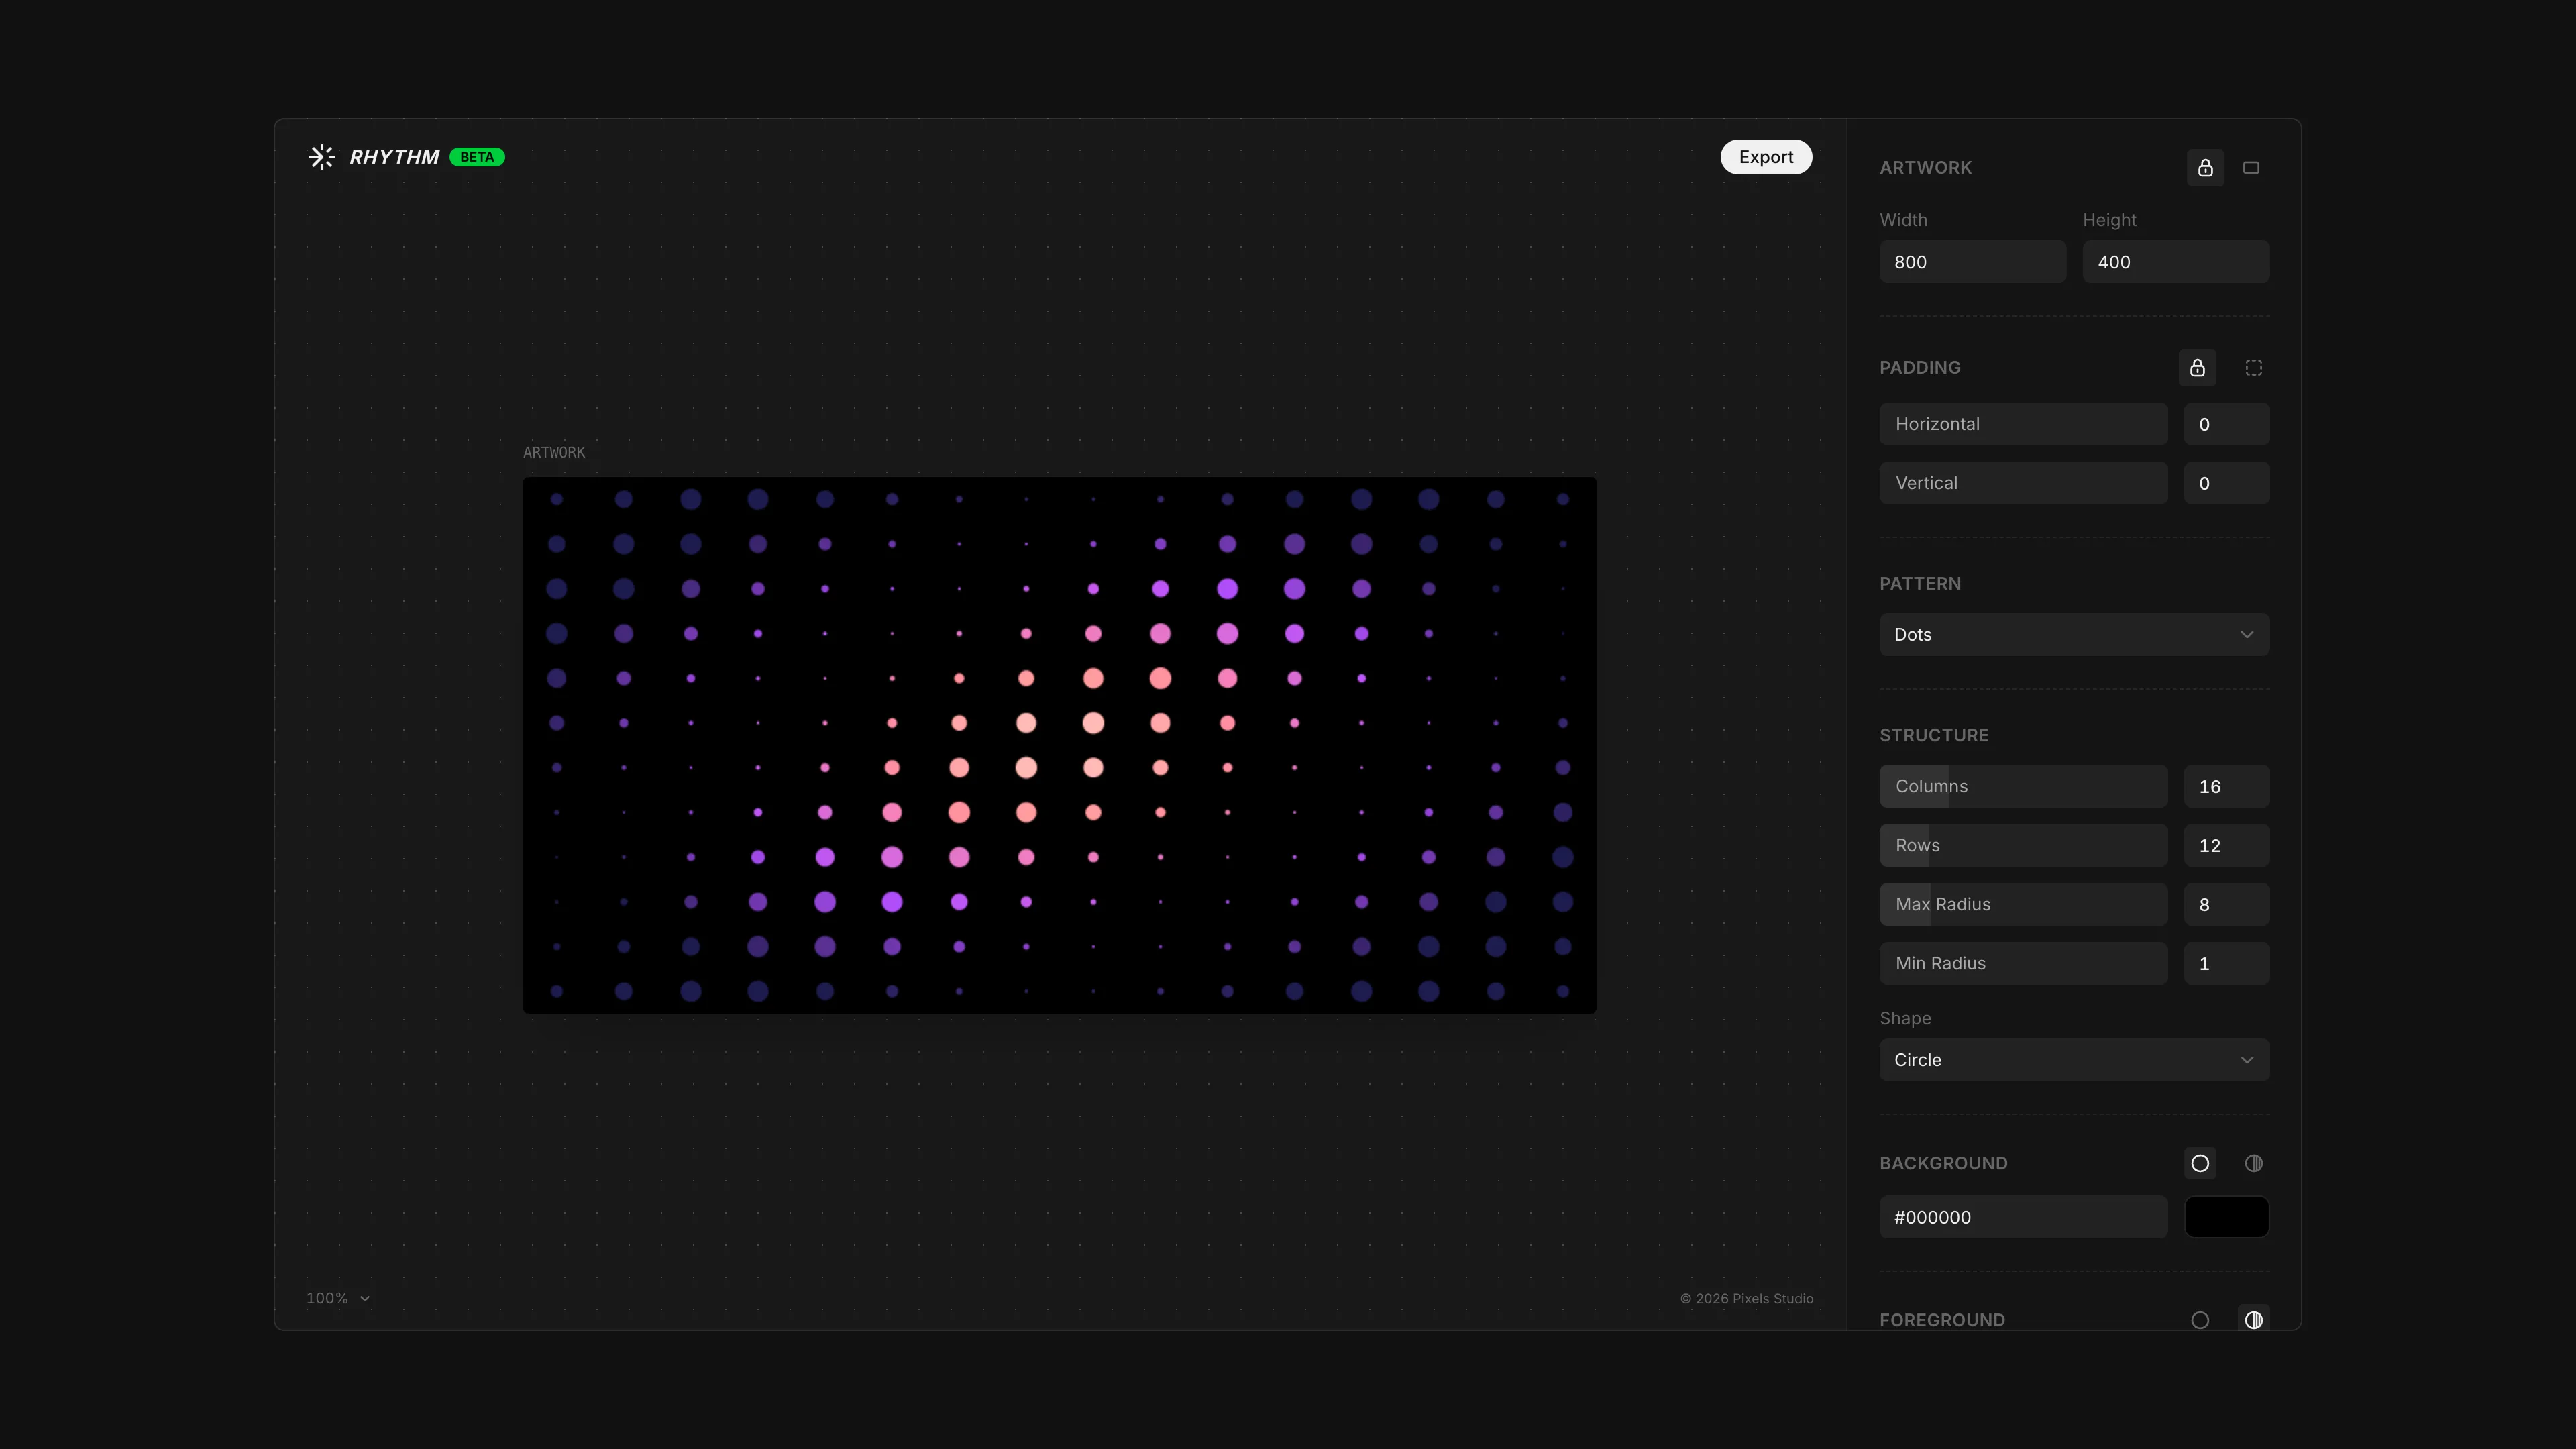Click the Pixels Studio copyright link

[x=1746, y=1298]
